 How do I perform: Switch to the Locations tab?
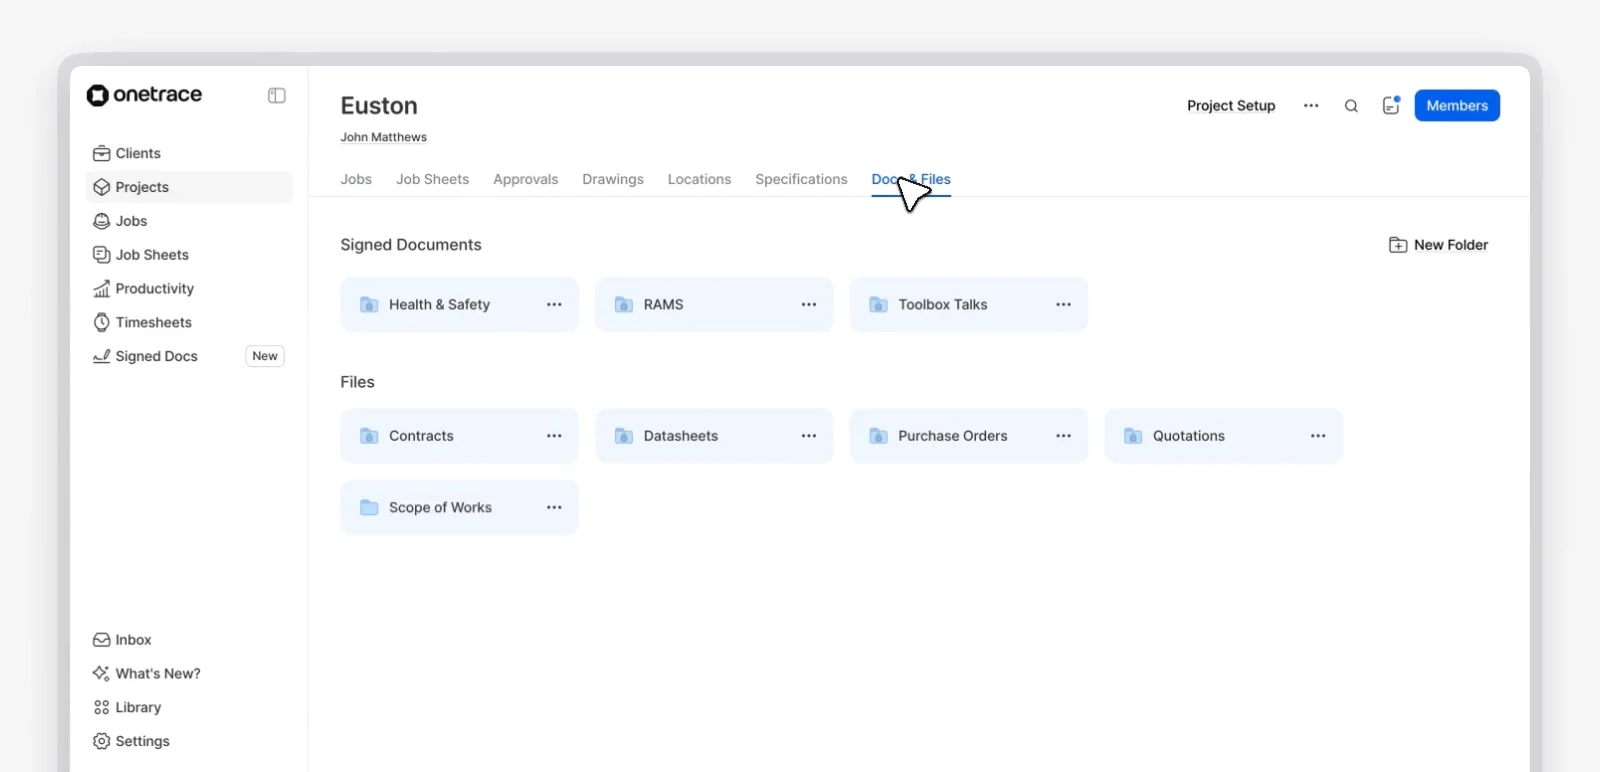700,179
